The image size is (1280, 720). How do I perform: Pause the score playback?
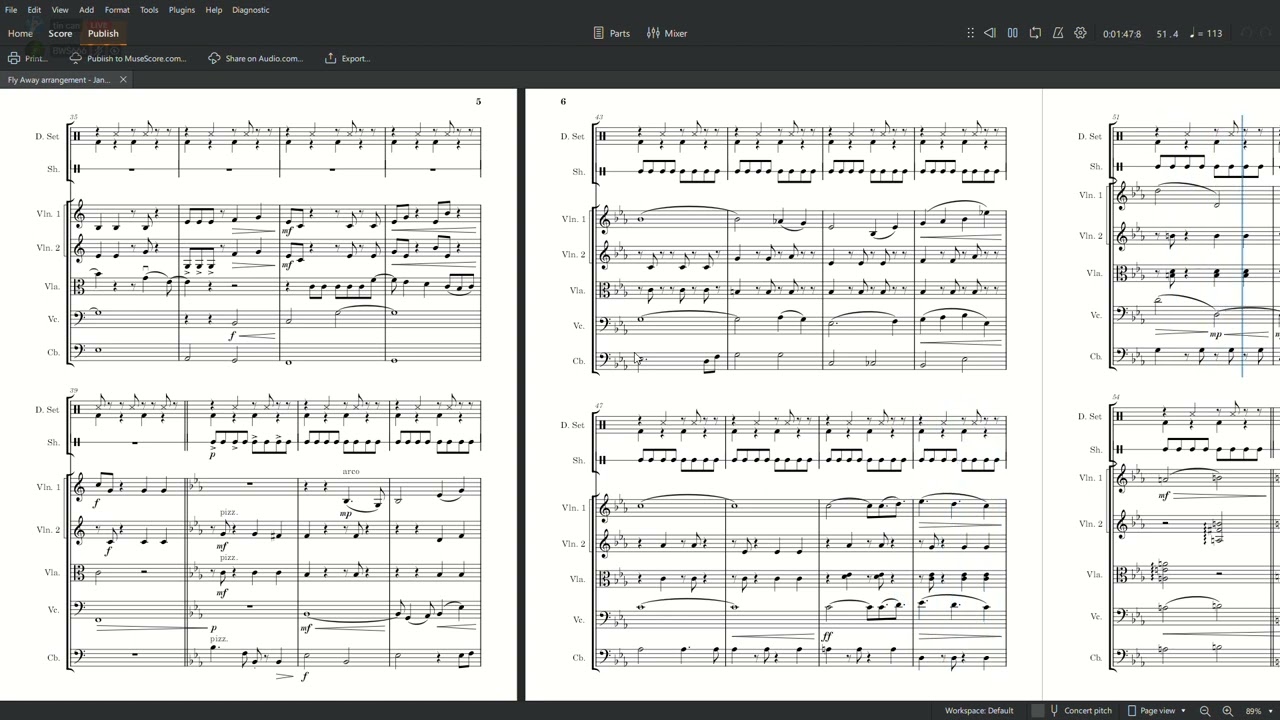coord(1012,33)
